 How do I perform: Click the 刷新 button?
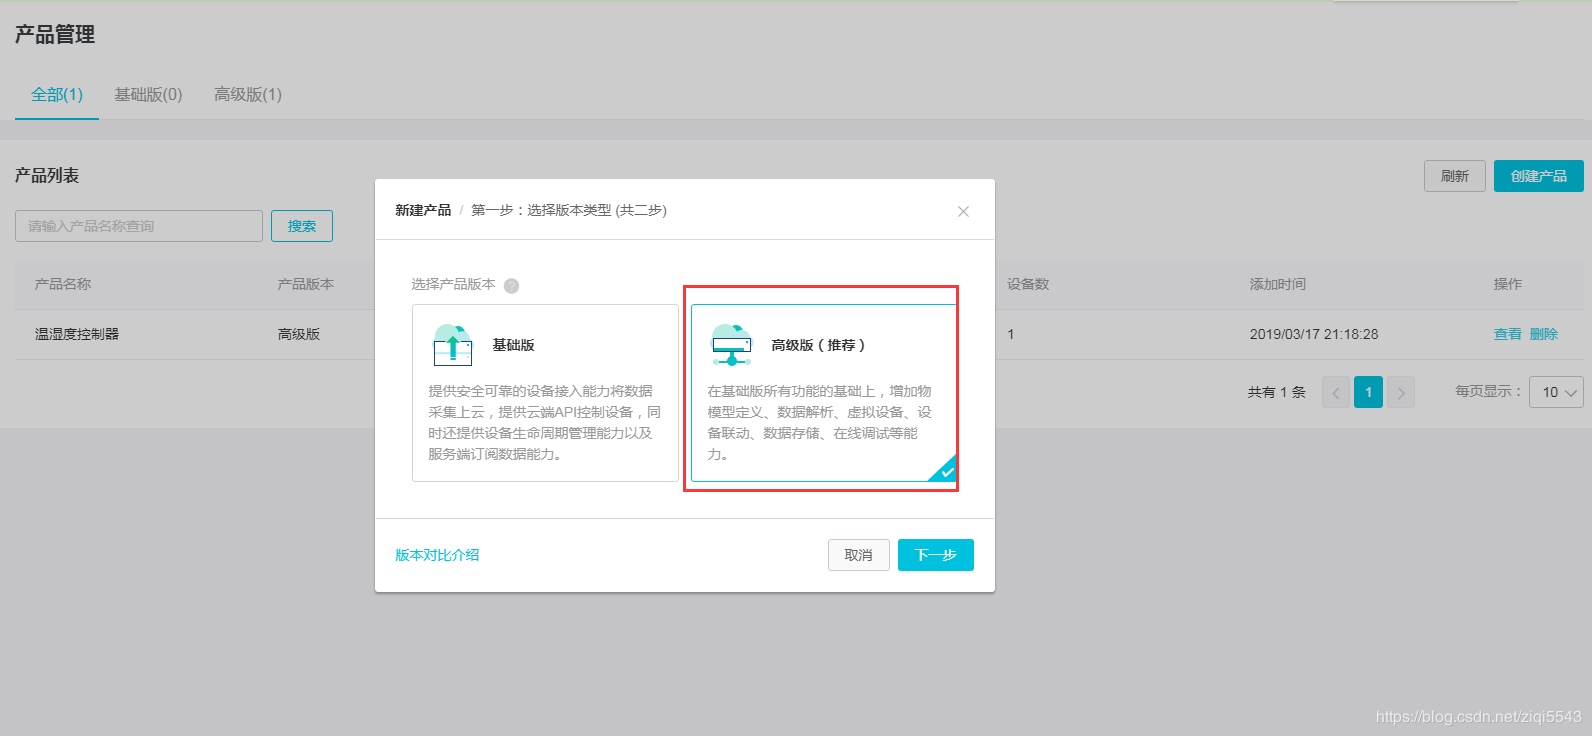coord(1455,176)
